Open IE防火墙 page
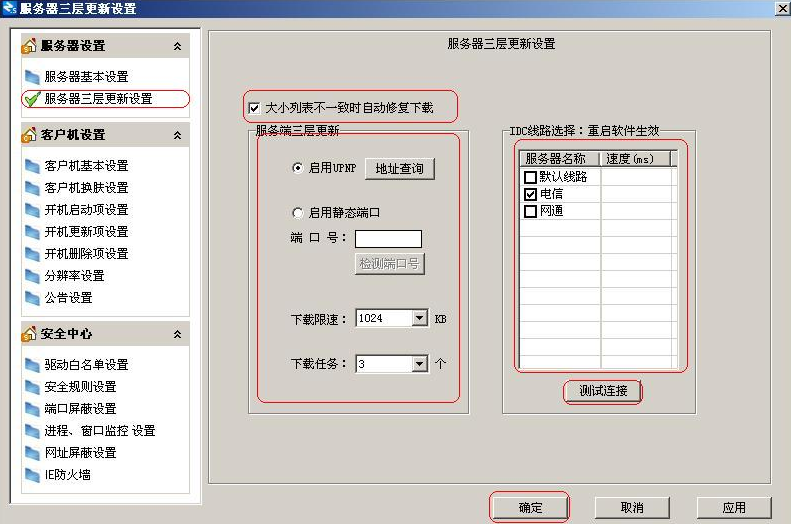Image resolution: width=791 pixels, height=524 pixels. [68, 475]
